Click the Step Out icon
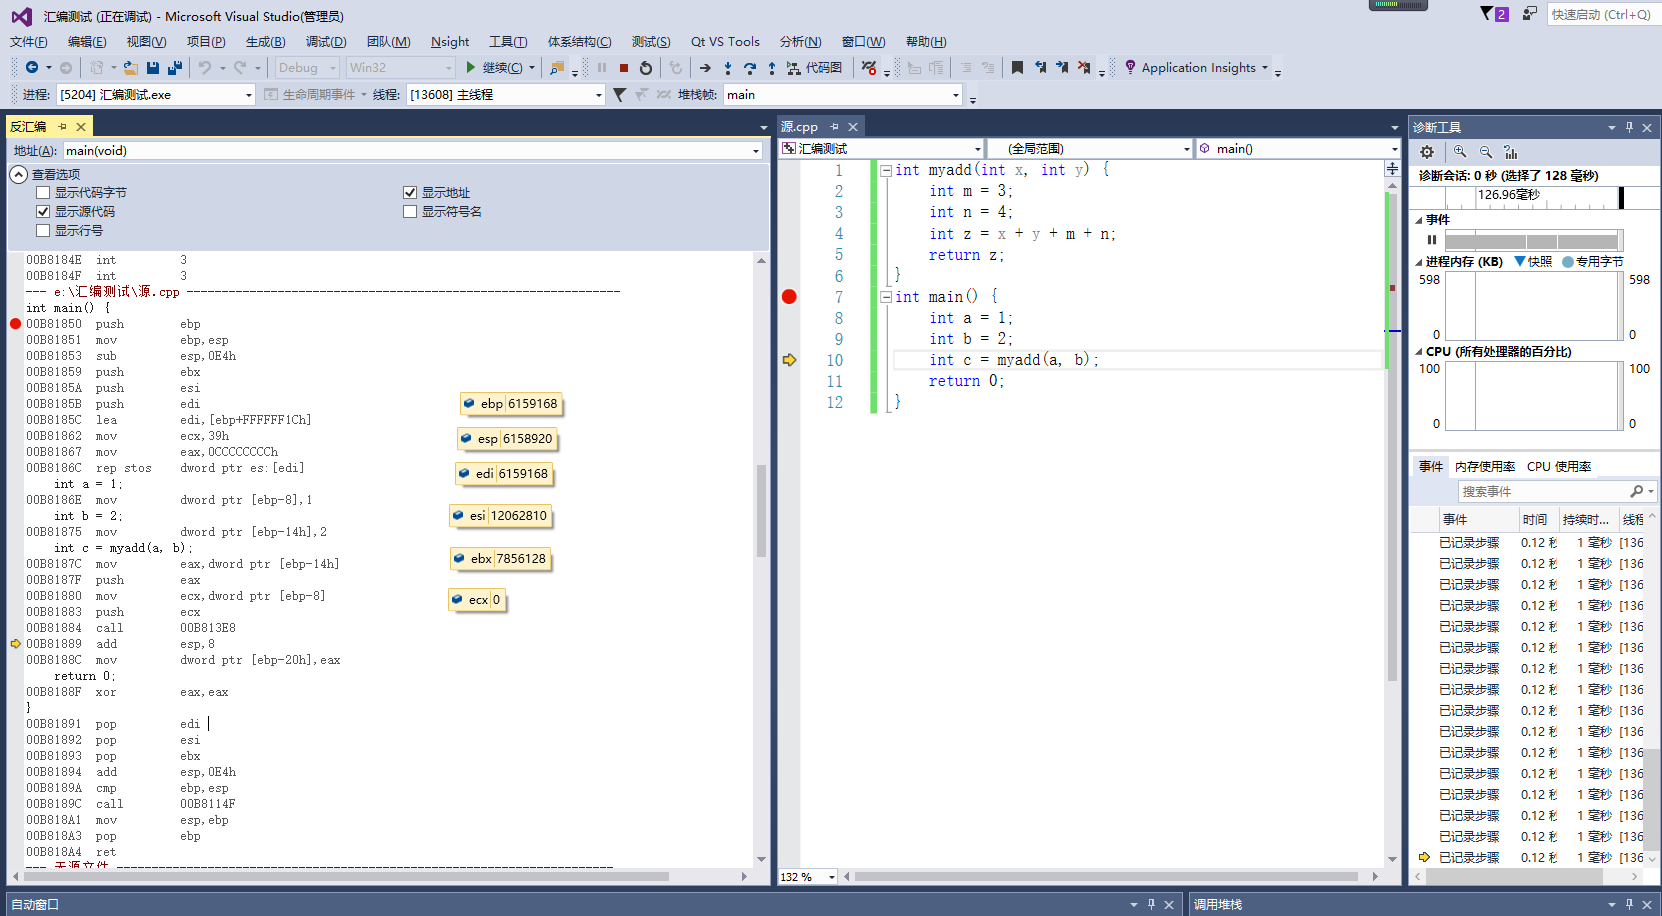This screenshot has height=916, width=1662. click(771, 68)
